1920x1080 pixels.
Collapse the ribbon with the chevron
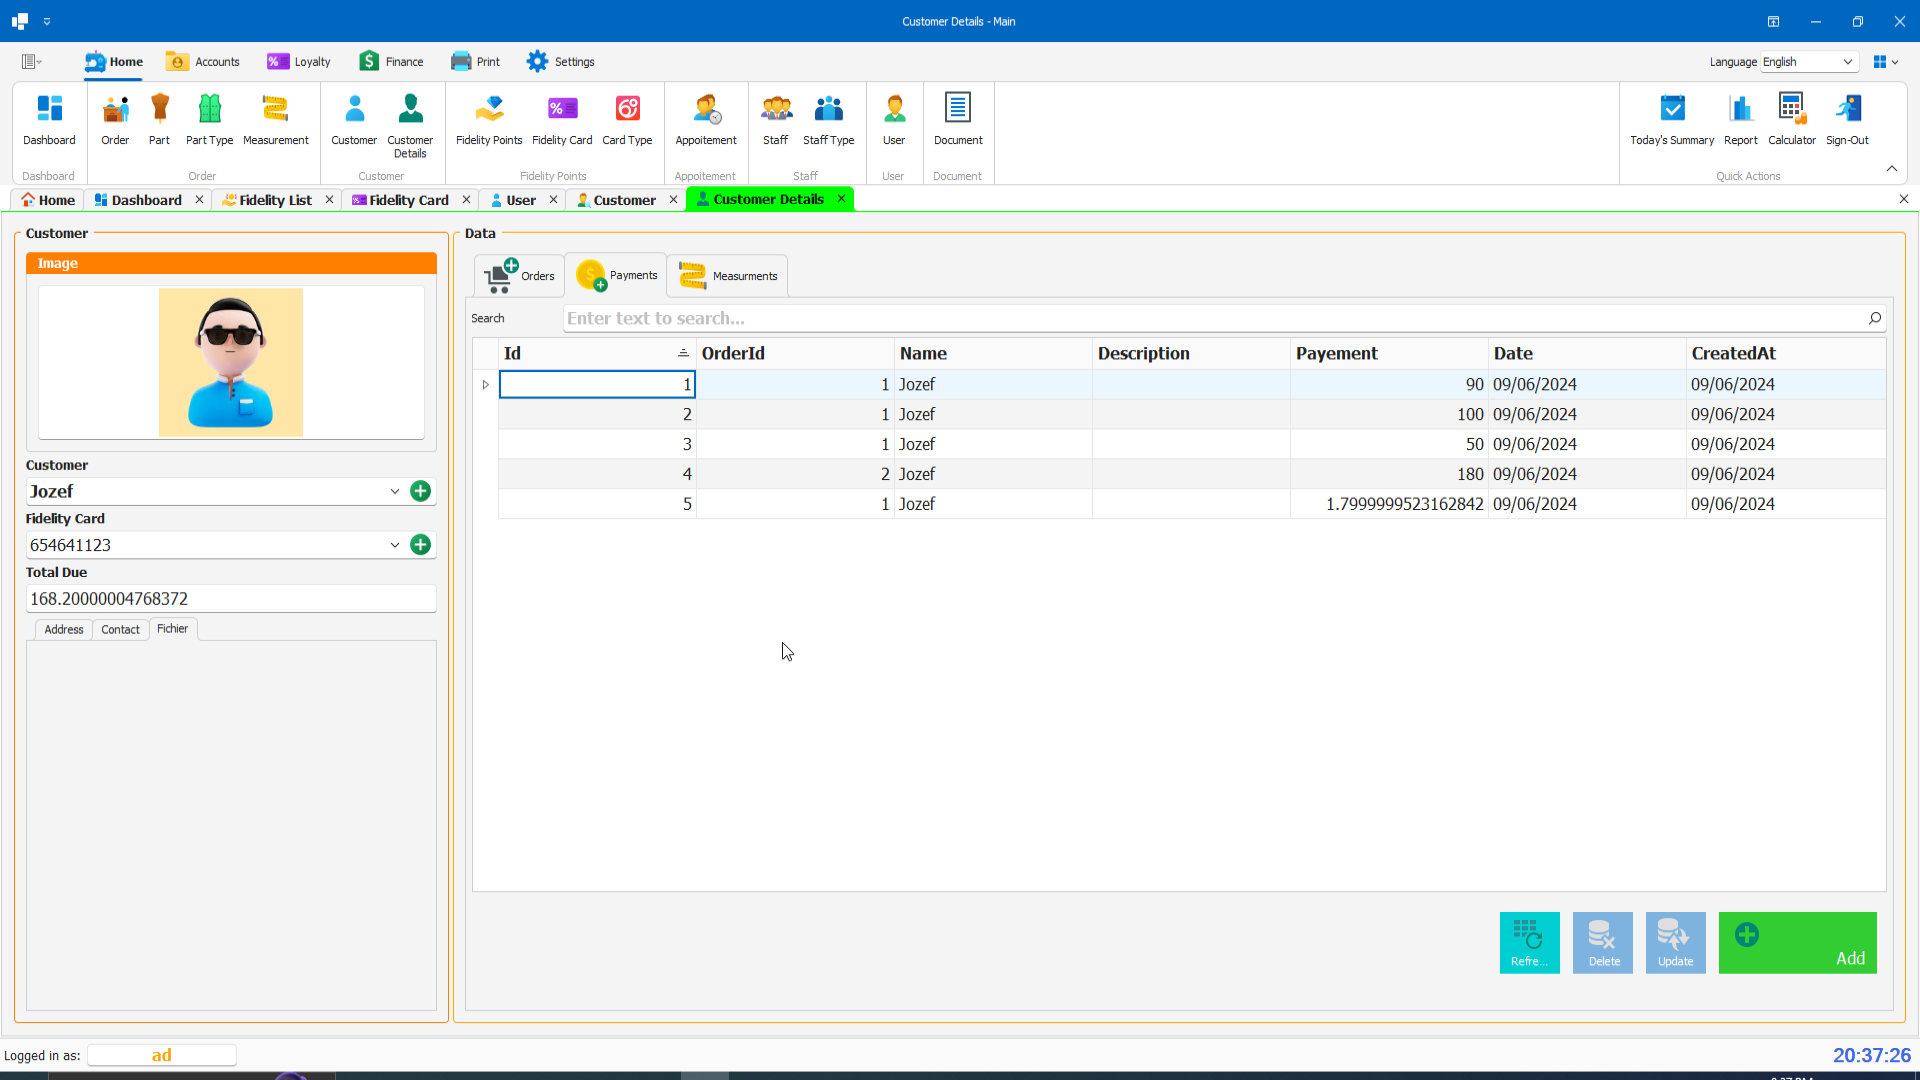point(1891,169)
